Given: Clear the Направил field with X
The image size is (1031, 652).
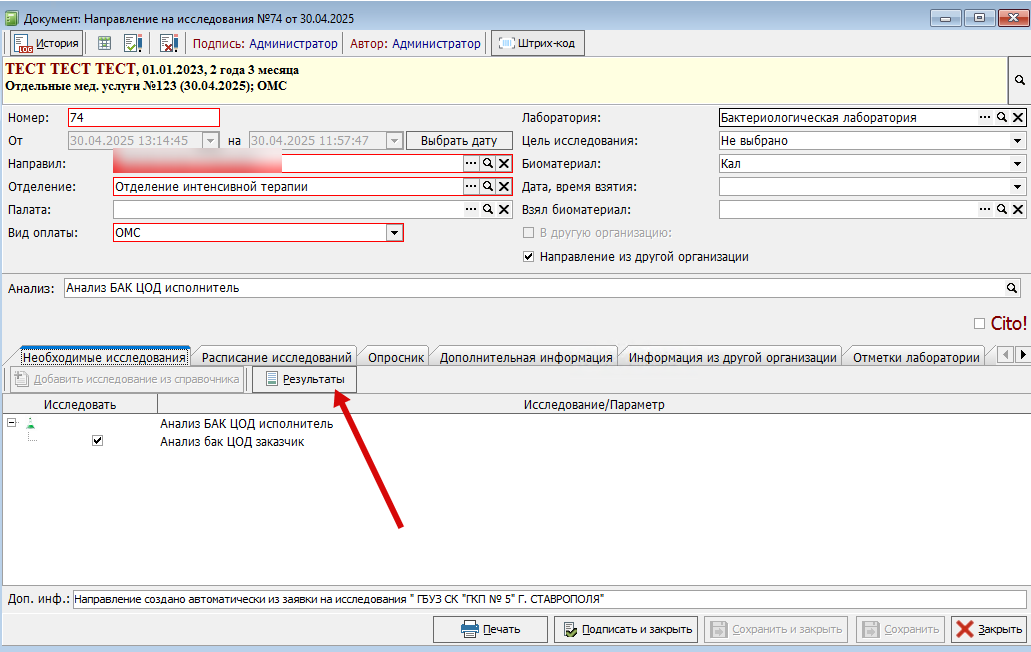Looking at the screenshot, I should point(504,163).
